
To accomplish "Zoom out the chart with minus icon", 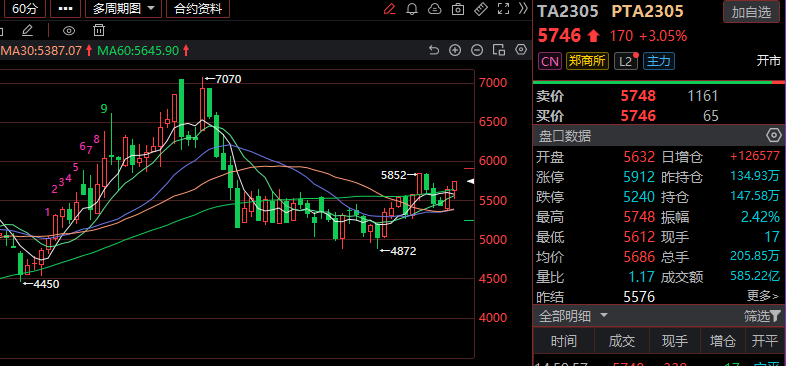I will 477,50.
